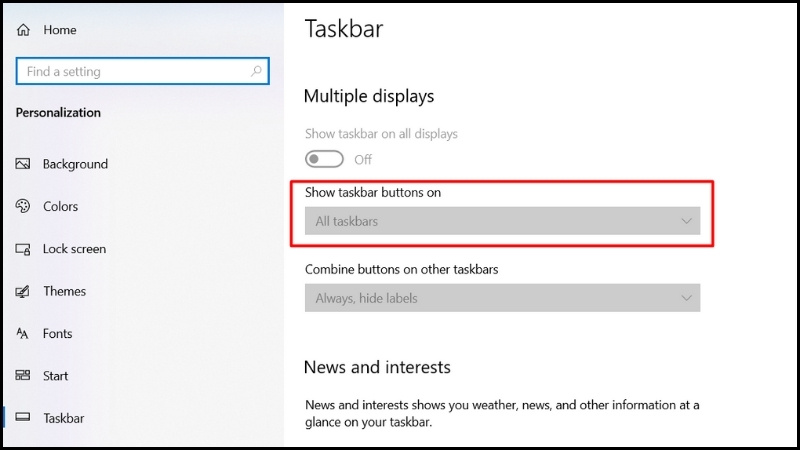Click the Multiple displays heading
Screen dimensions: 800x450
point(369,96)
